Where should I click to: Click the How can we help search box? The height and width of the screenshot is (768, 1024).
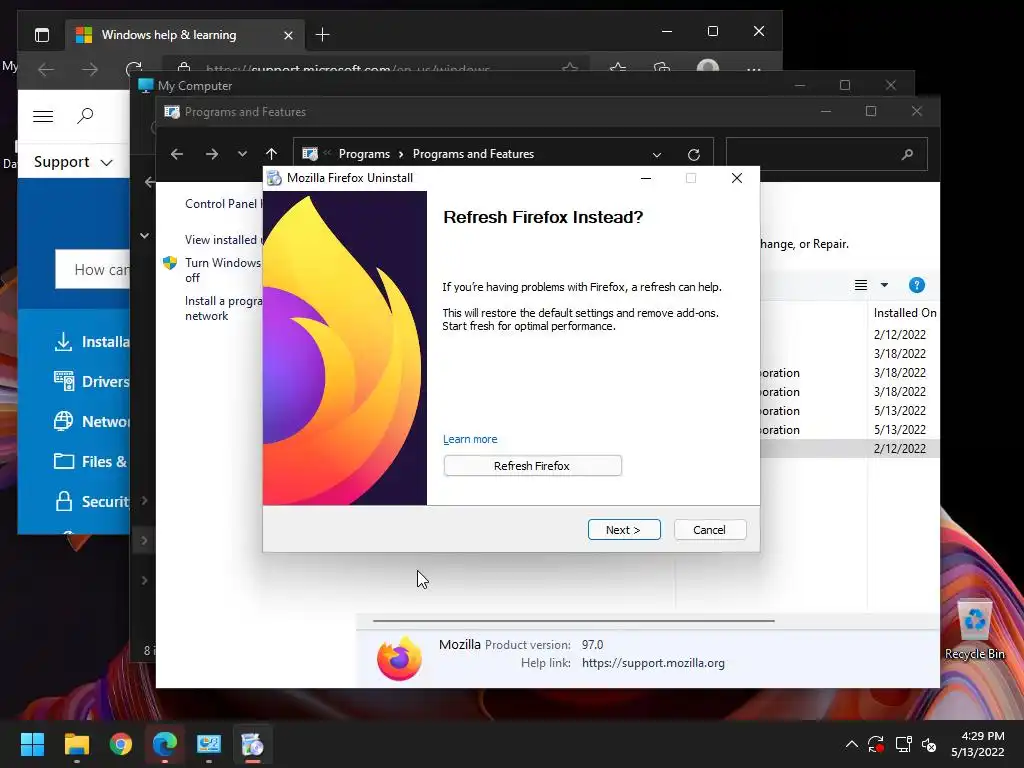93,269
